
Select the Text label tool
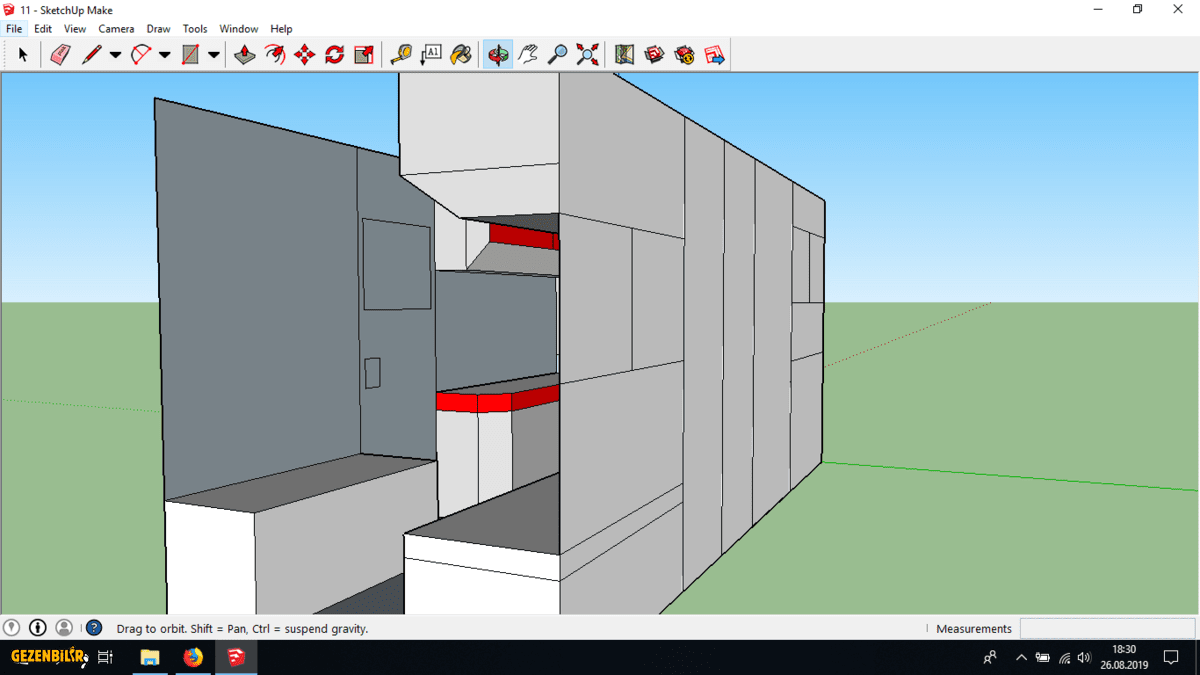pos(431,55)
